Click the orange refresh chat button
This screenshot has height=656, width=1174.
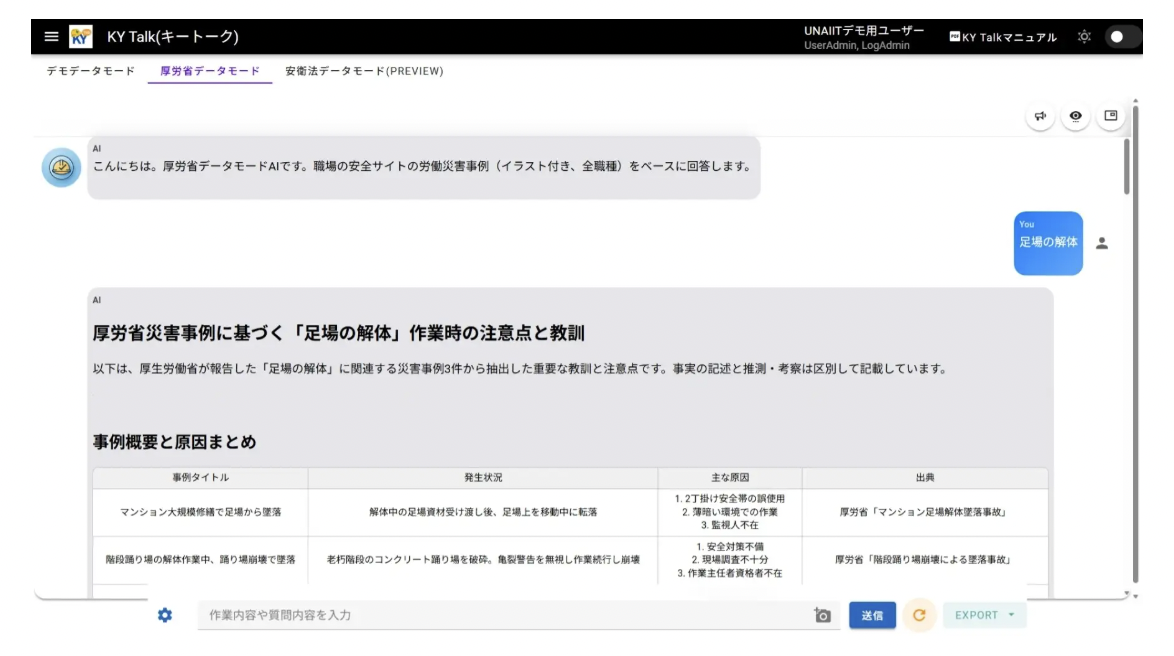[x=918, y=615]
